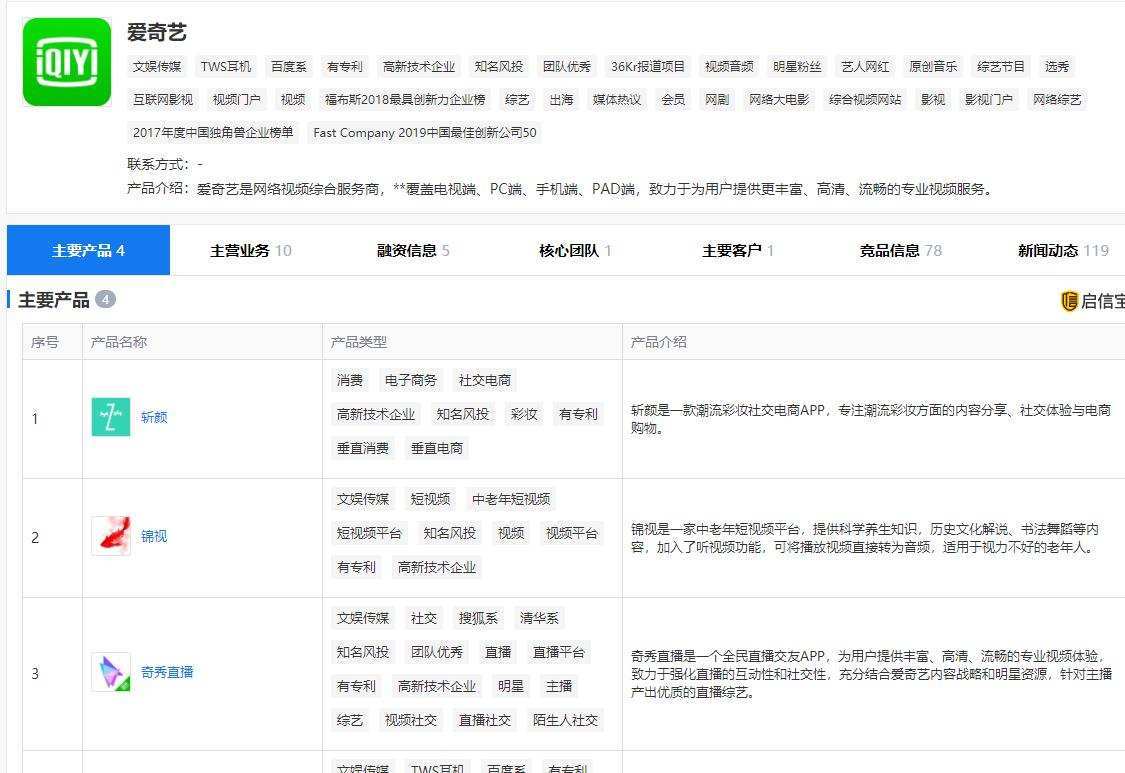This screenshot has height=773, width=1125.
Task: Select the 影视门户 tag
Action: click(x=989, y=100)
